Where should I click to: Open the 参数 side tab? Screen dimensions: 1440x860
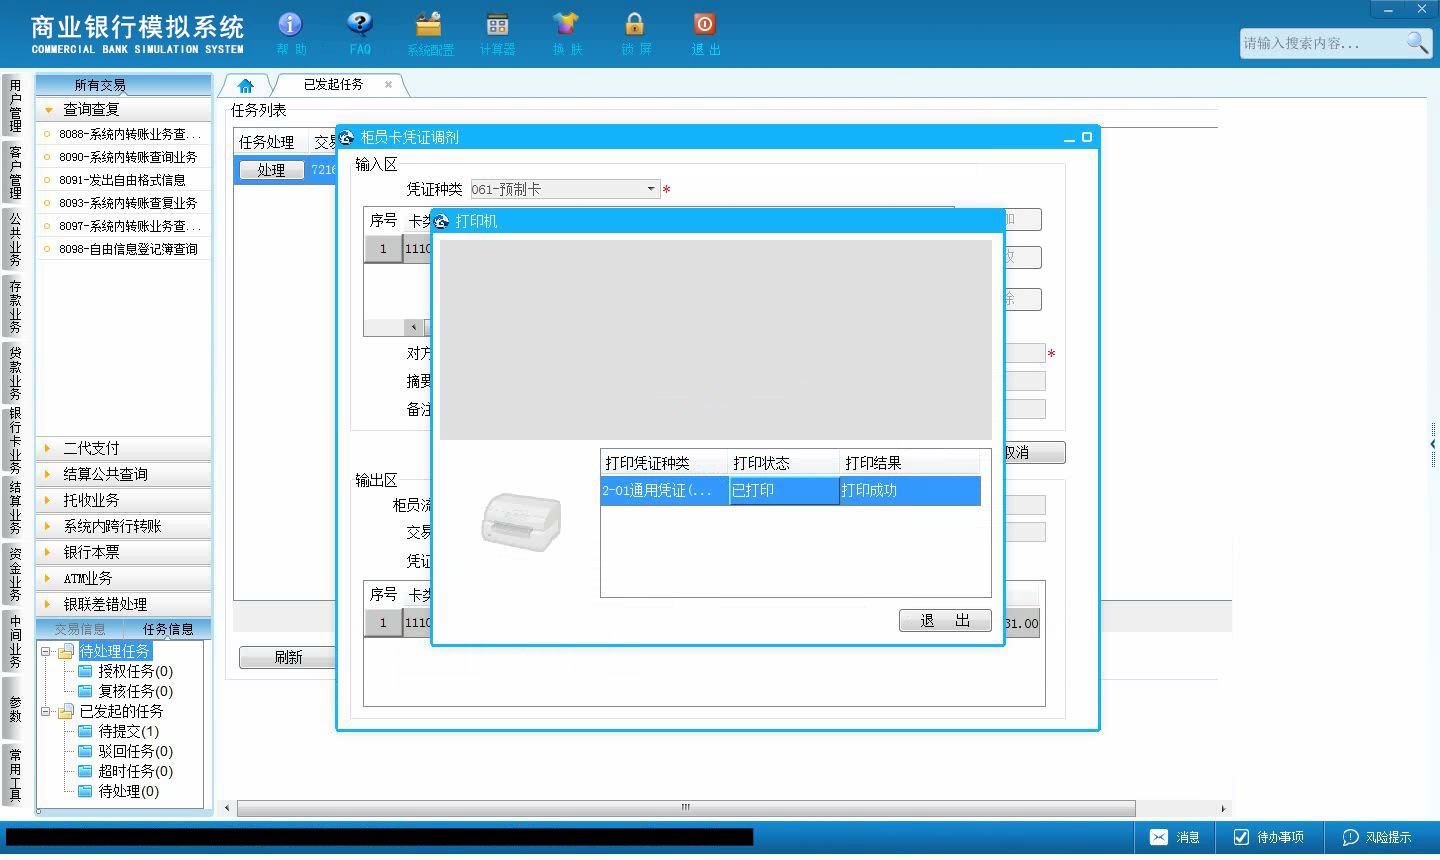[14, 708]
